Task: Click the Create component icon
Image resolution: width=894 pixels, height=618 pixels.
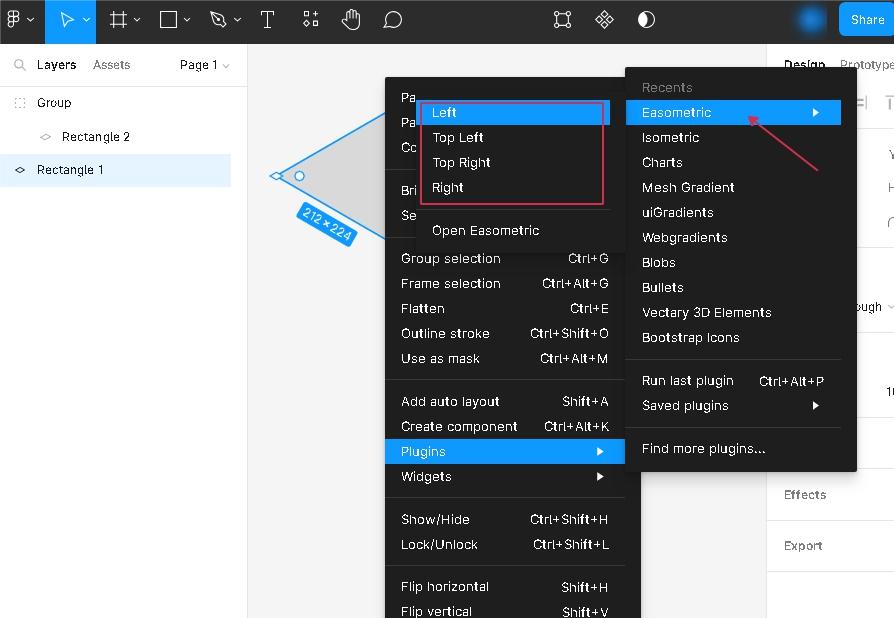Action: 604,20
